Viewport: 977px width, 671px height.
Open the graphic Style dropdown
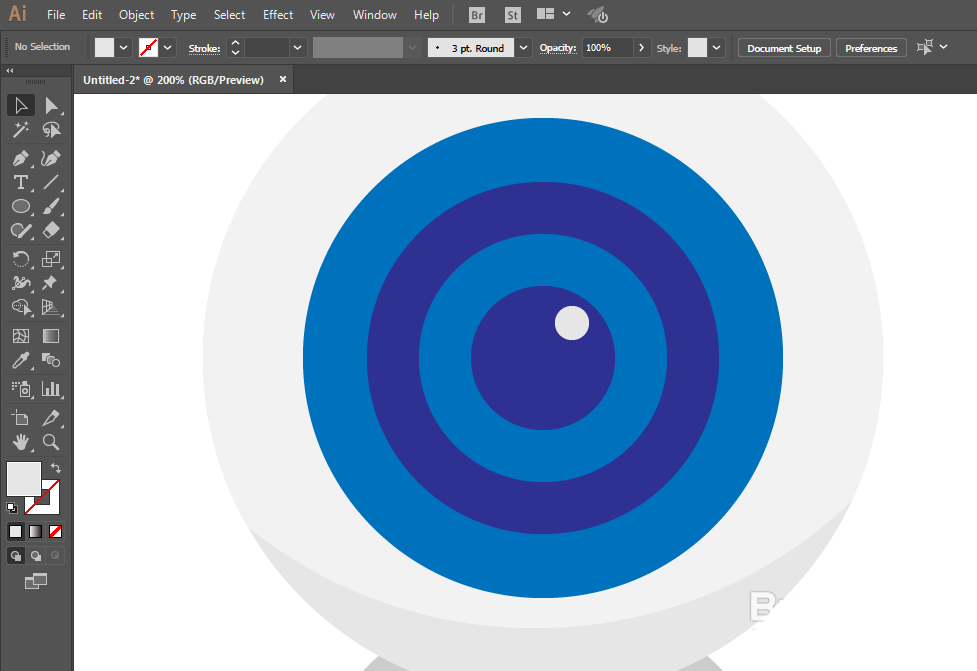click(717, 48)
